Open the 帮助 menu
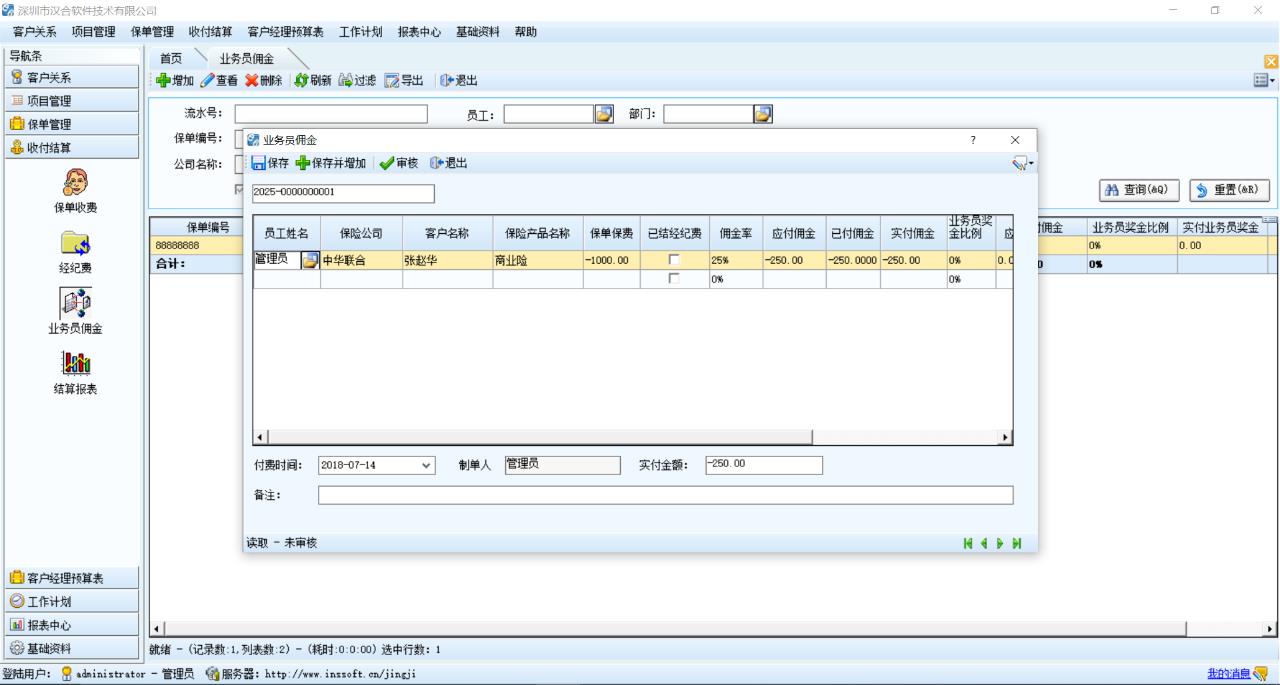Screen dimensions: 1280x685 (525, 32)
